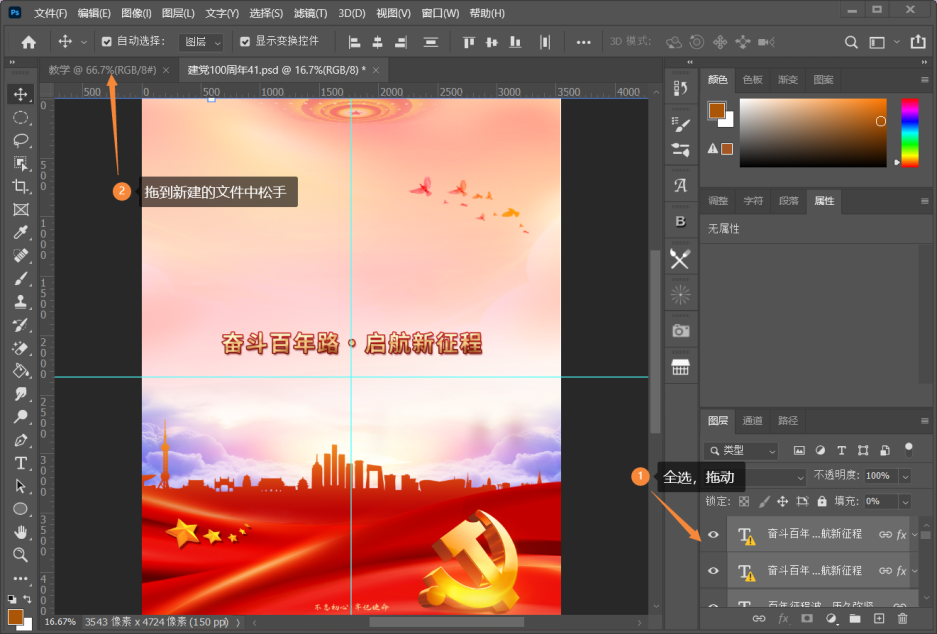This screenshot has height=634, width=937.
Task: Select the Crop tool
Action: click(x=20, y=186)
